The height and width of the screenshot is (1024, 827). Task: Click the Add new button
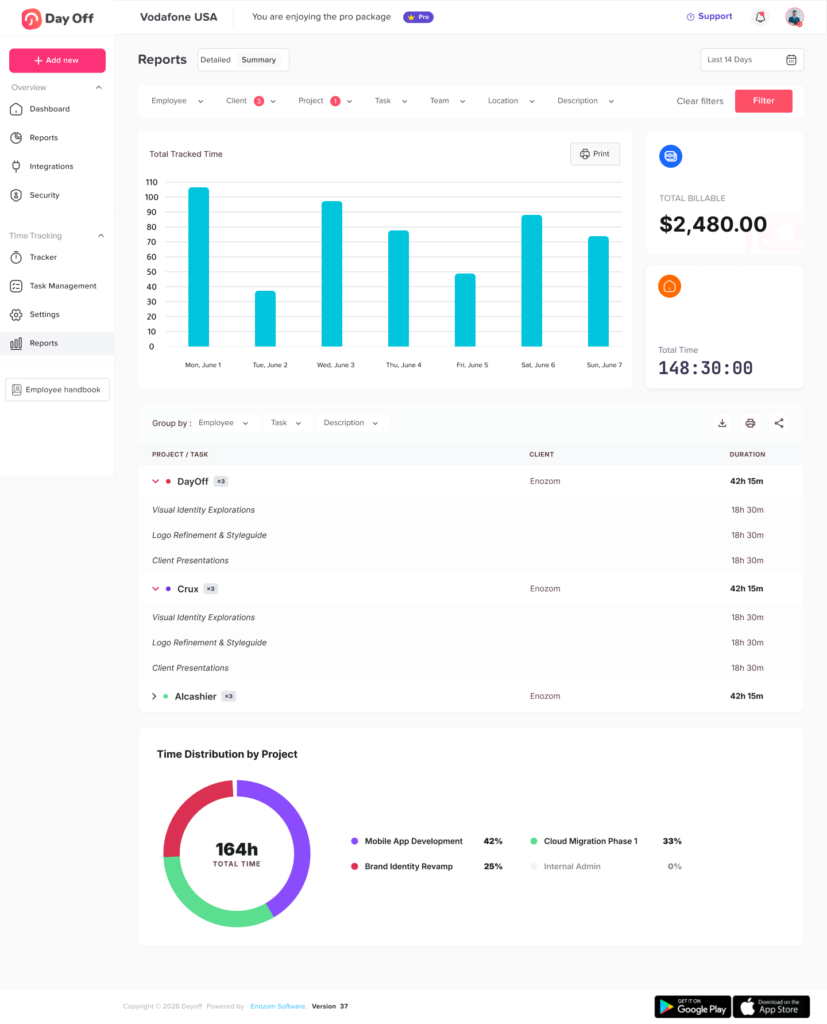(57, 61)
